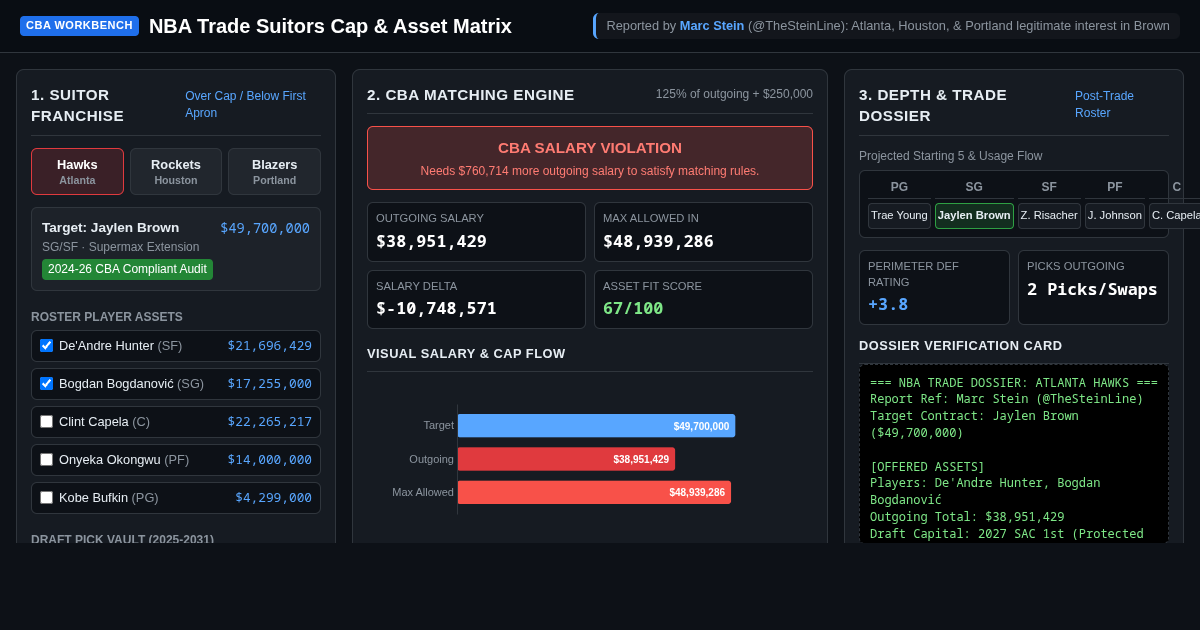The height and width of the screenshot is (630, 1200).
Task: Uncheck De'Andre Hunter checkbox
Action: (46, 346)
